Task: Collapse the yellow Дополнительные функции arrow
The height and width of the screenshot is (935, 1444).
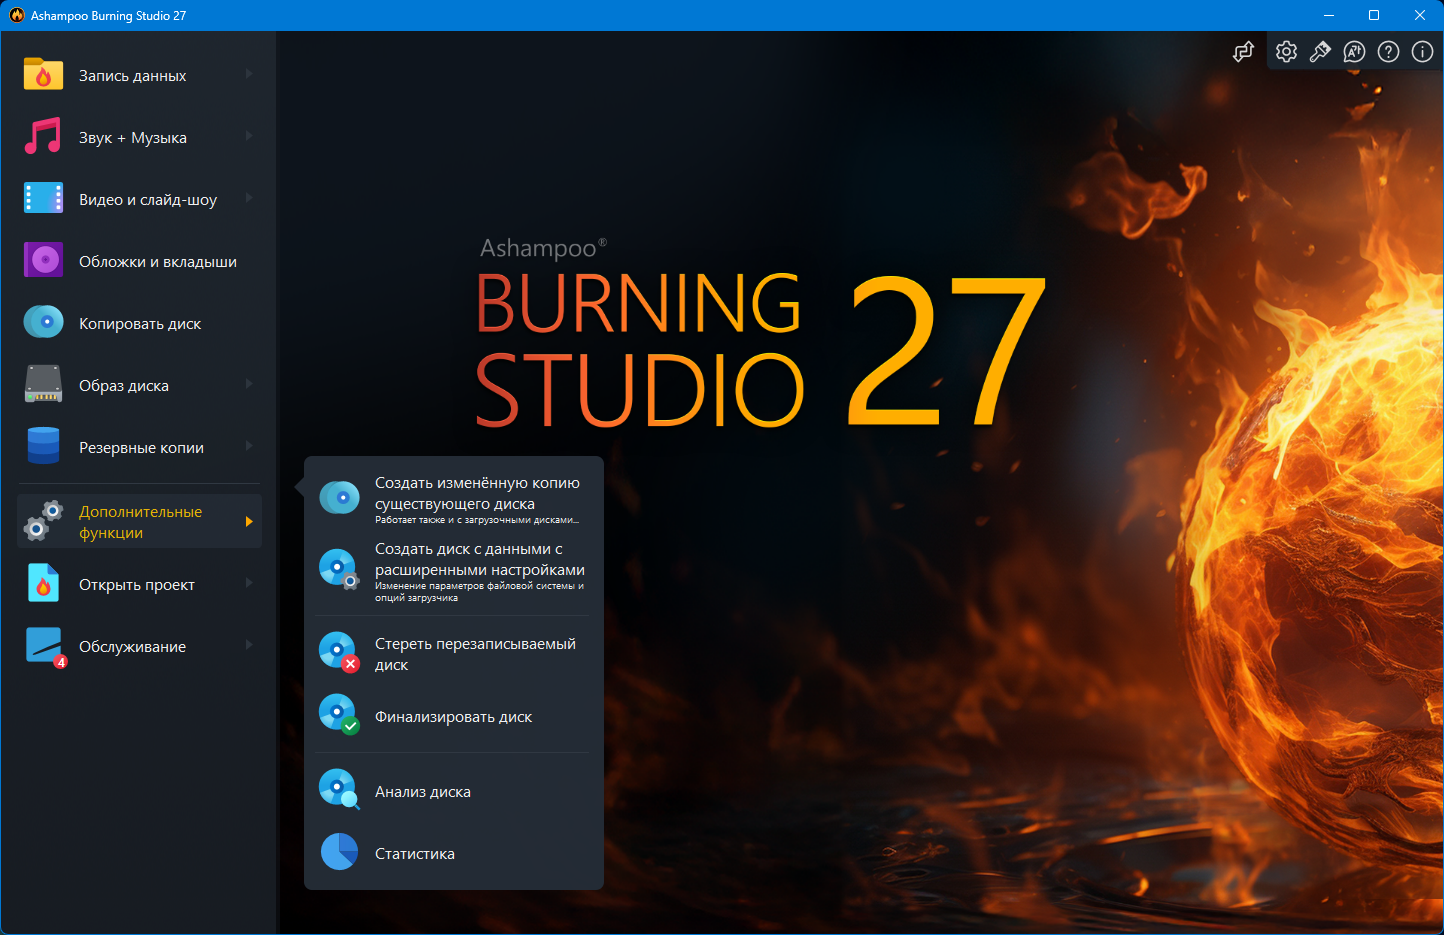Action: [249, 521]
